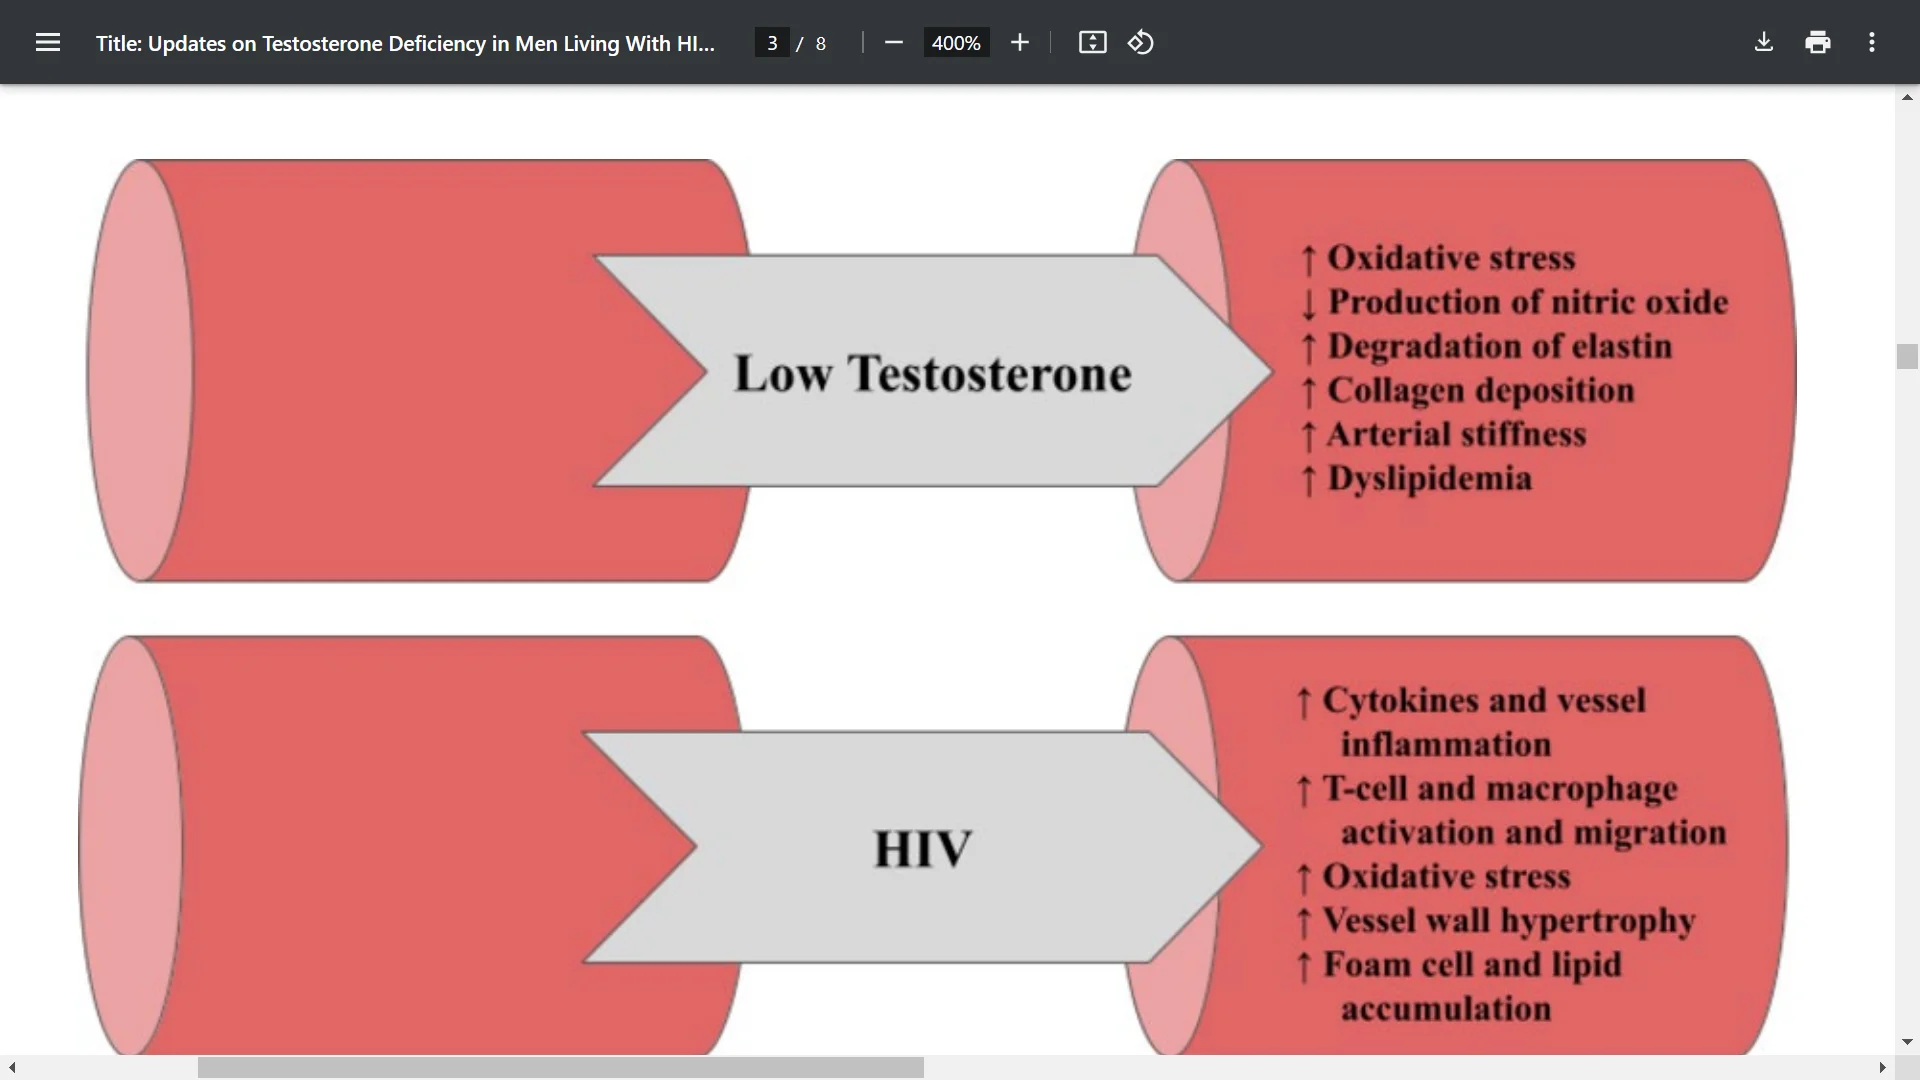
Task: Edit the page number field showing 3
Action: point(770,42)
